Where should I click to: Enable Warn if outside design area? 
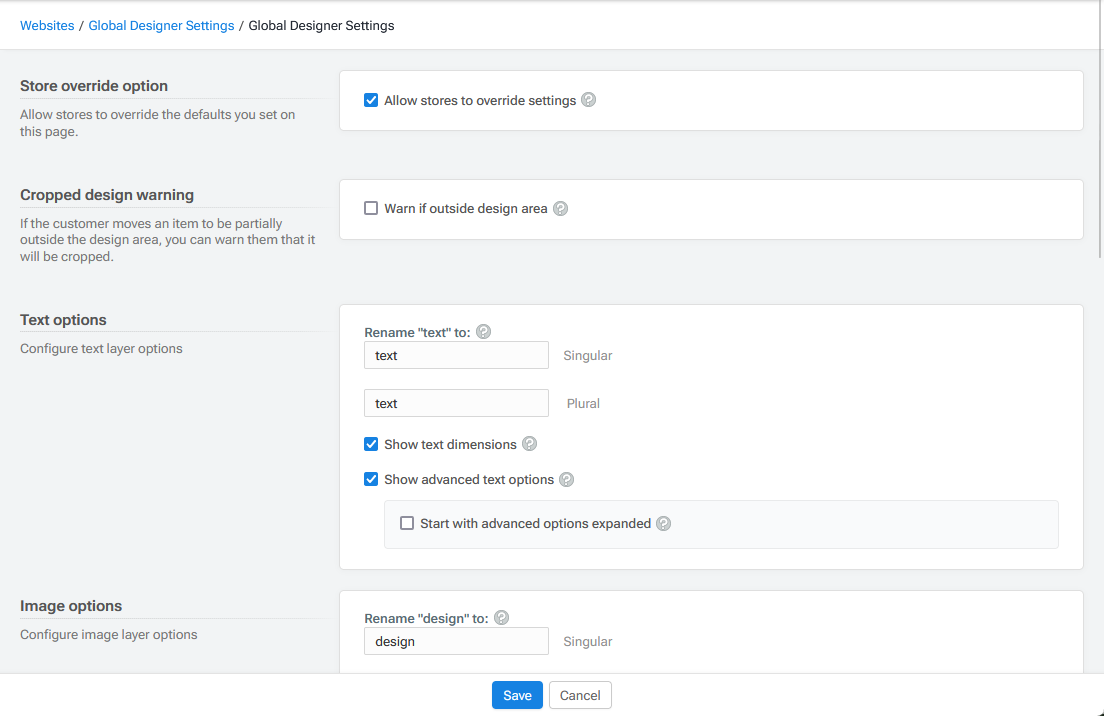pos(371,208)
